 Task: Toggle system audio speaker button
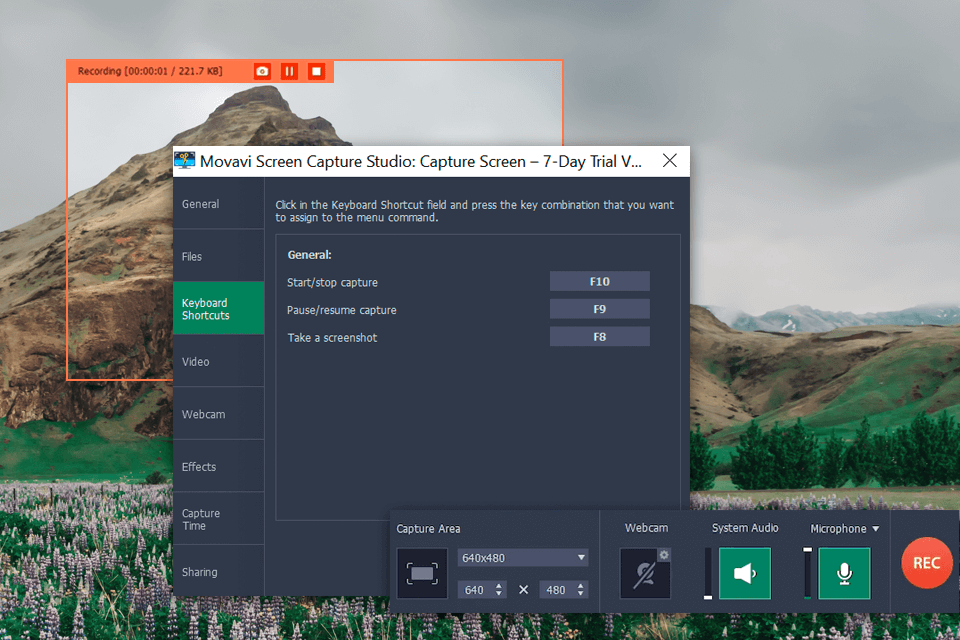745,573
